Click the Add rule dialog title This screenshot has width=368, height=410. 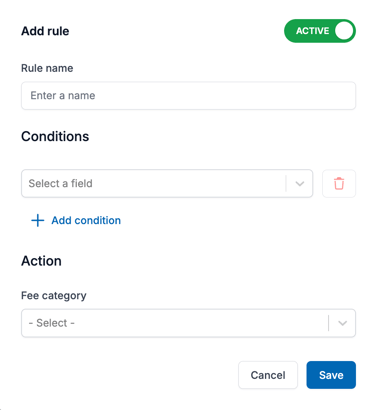(45, 31)
